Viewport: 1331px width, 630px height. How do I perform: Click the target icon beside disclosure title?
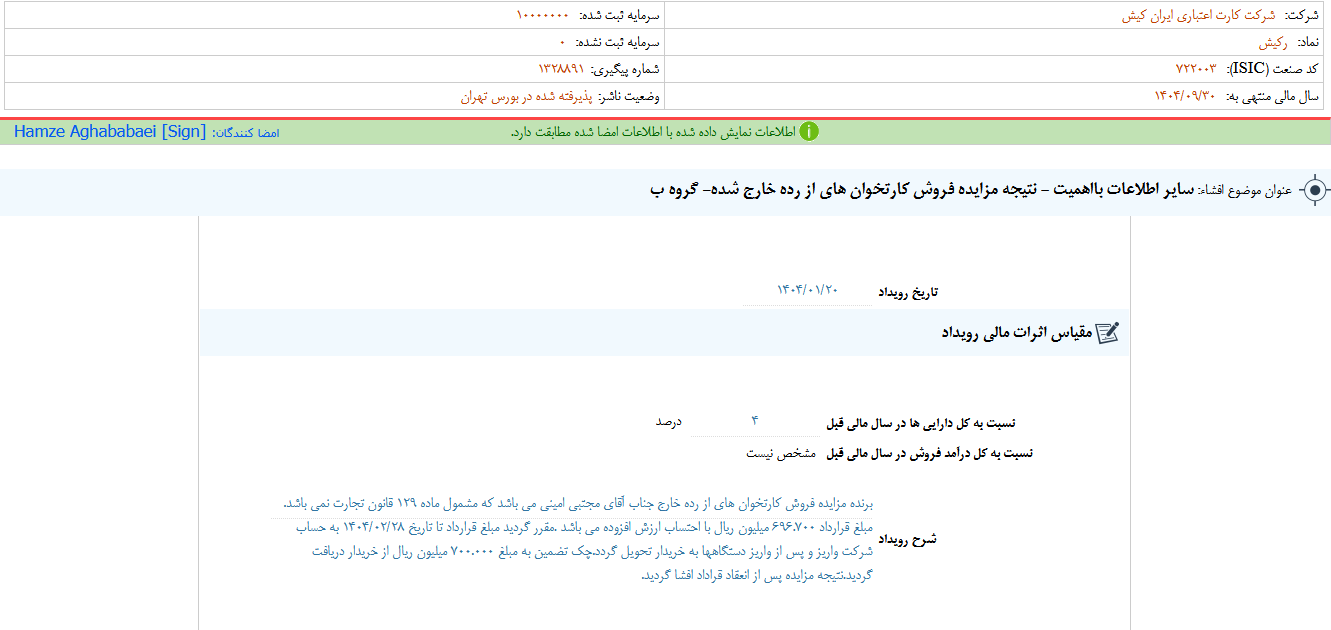[x=1316, y=190]
